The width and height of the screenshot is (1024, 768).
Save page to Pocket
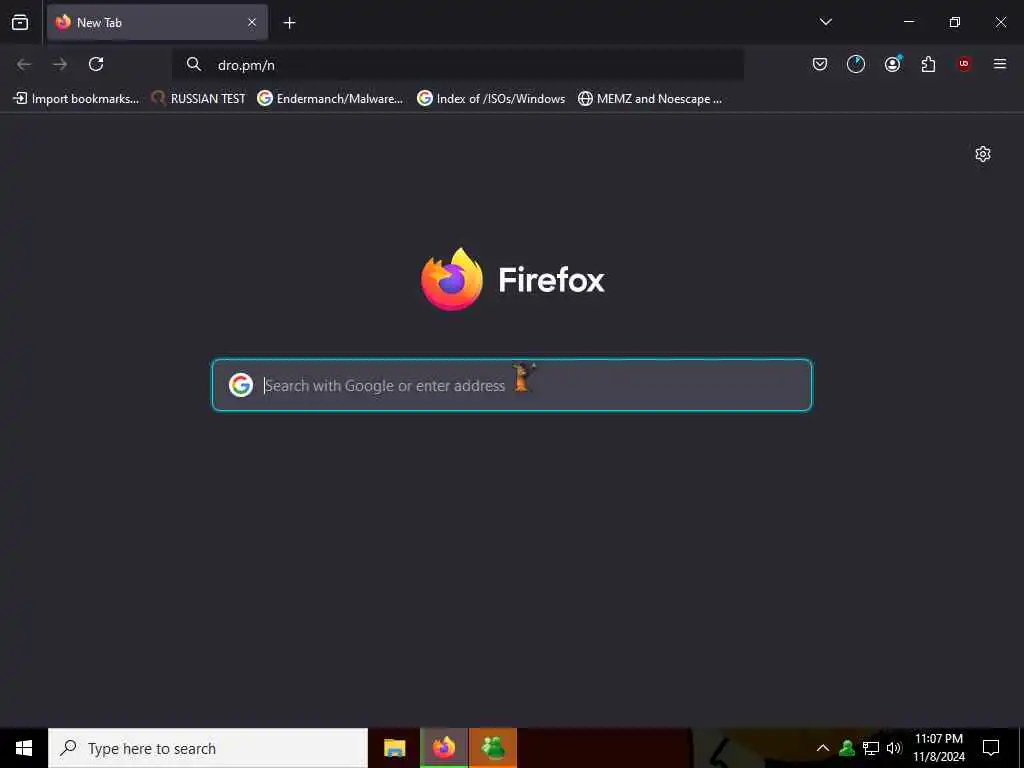tap(820, 64)
